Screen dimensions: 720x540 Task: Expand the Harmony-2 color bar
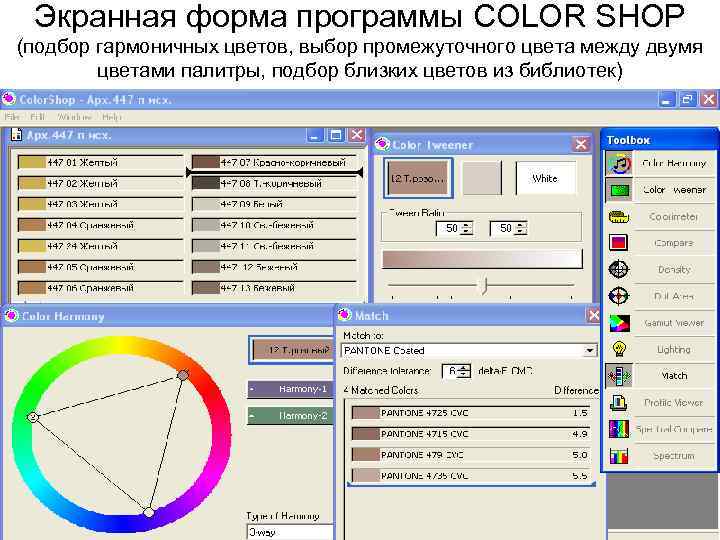point(290,416)
